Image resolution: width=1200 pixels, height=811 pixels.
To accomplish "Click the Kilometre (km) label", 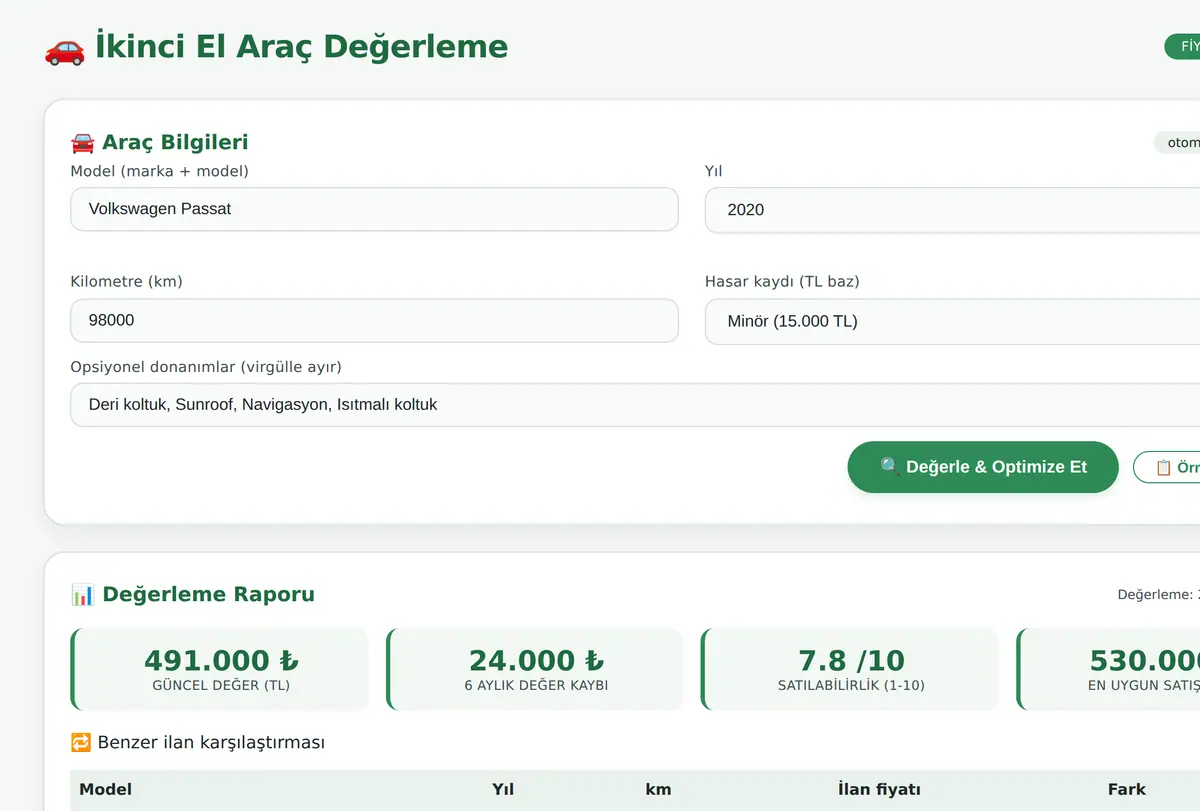I will point(126,281).
